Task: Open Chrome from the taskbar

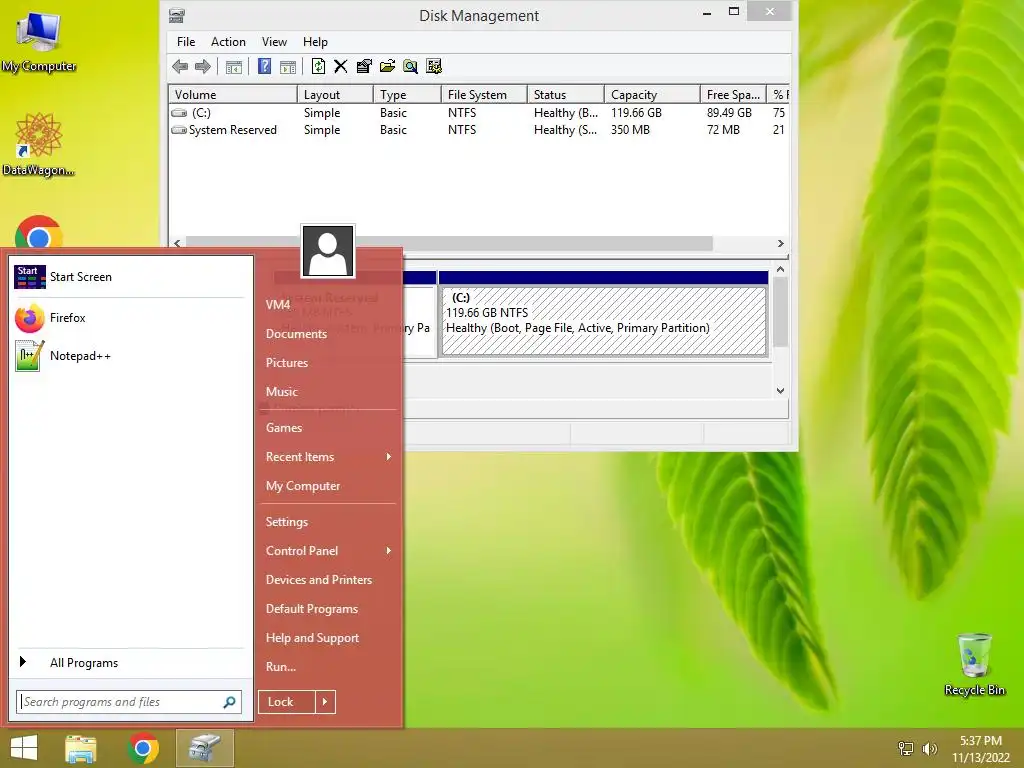Action: click(x=143, y=748)
